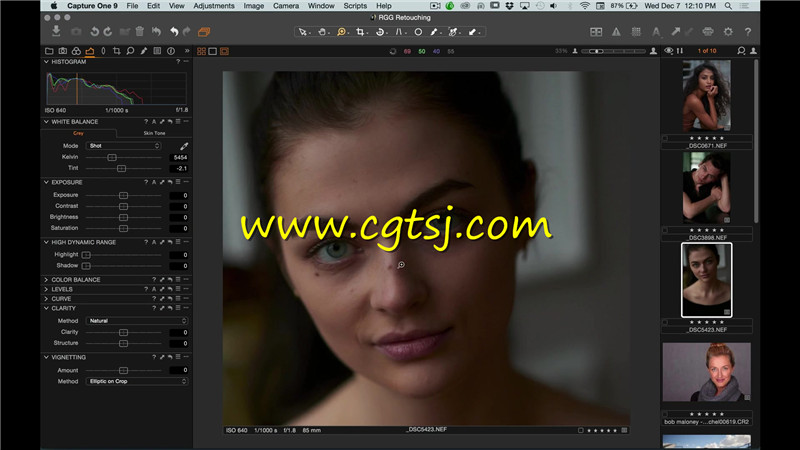Select the Crop cursor tool

click(x=360, y=32)
